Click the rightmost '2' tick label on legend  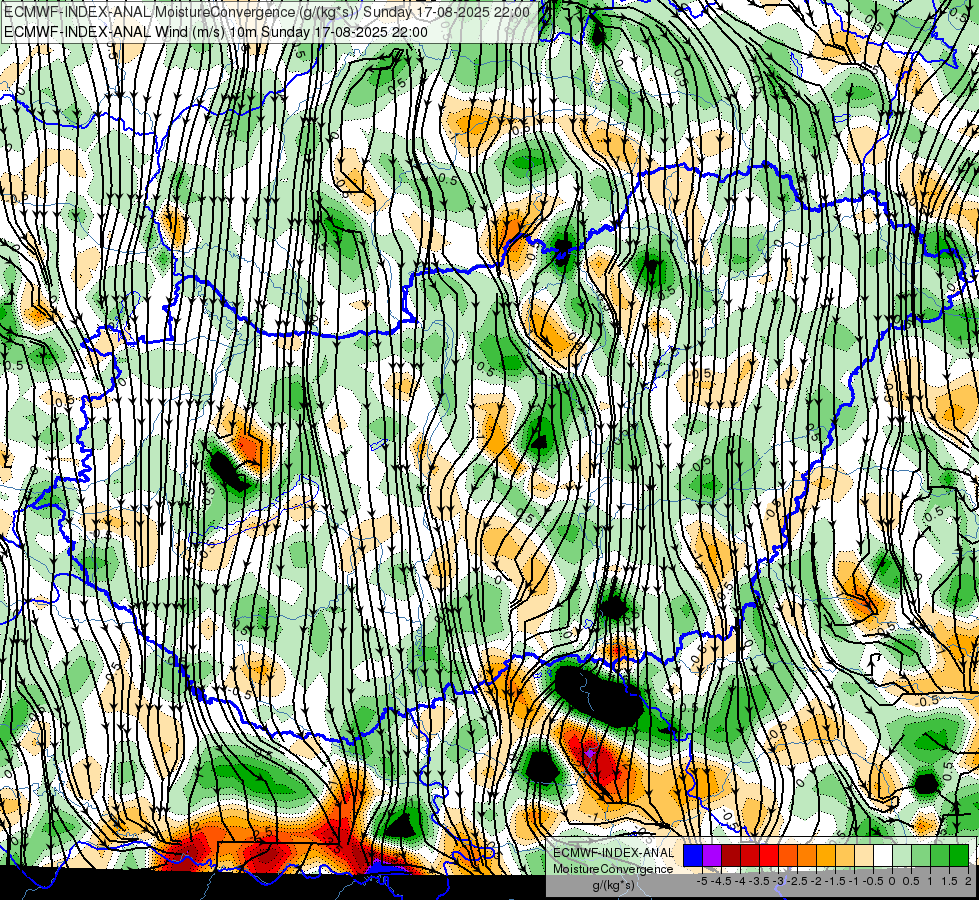click(968, 881)
